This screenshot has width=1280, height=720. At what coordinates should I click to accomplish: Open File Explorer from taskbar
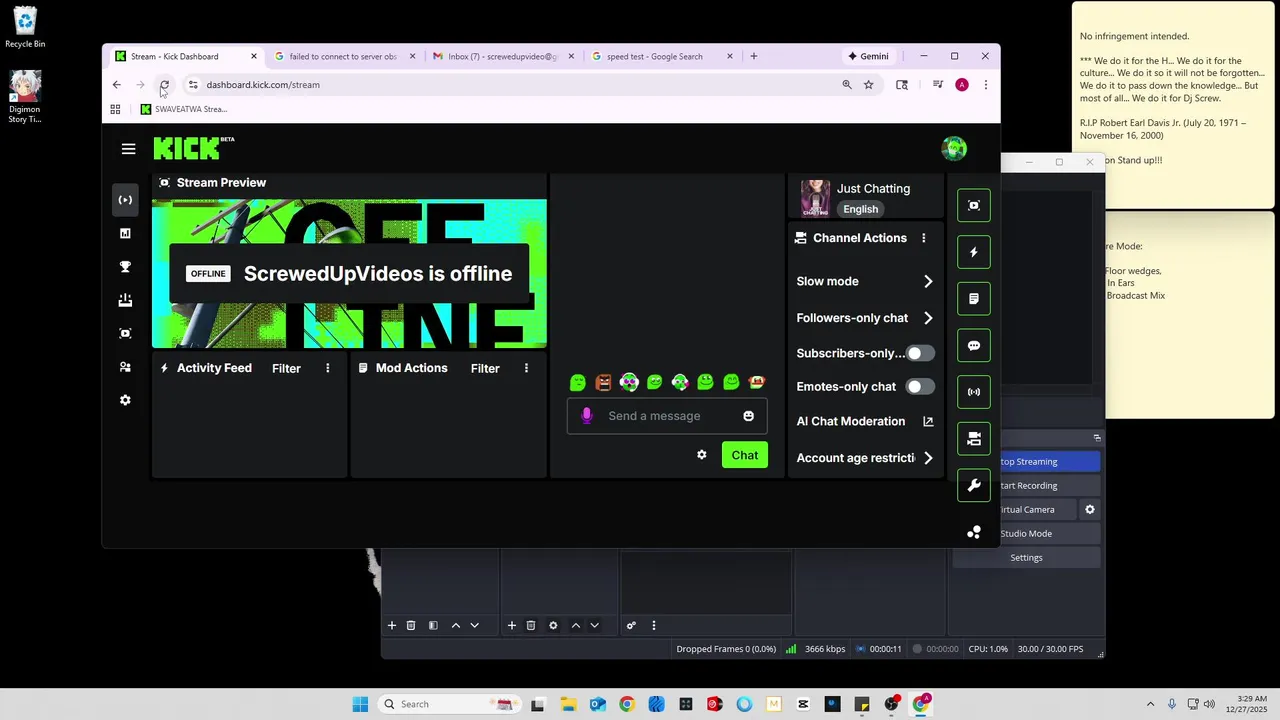568,704
